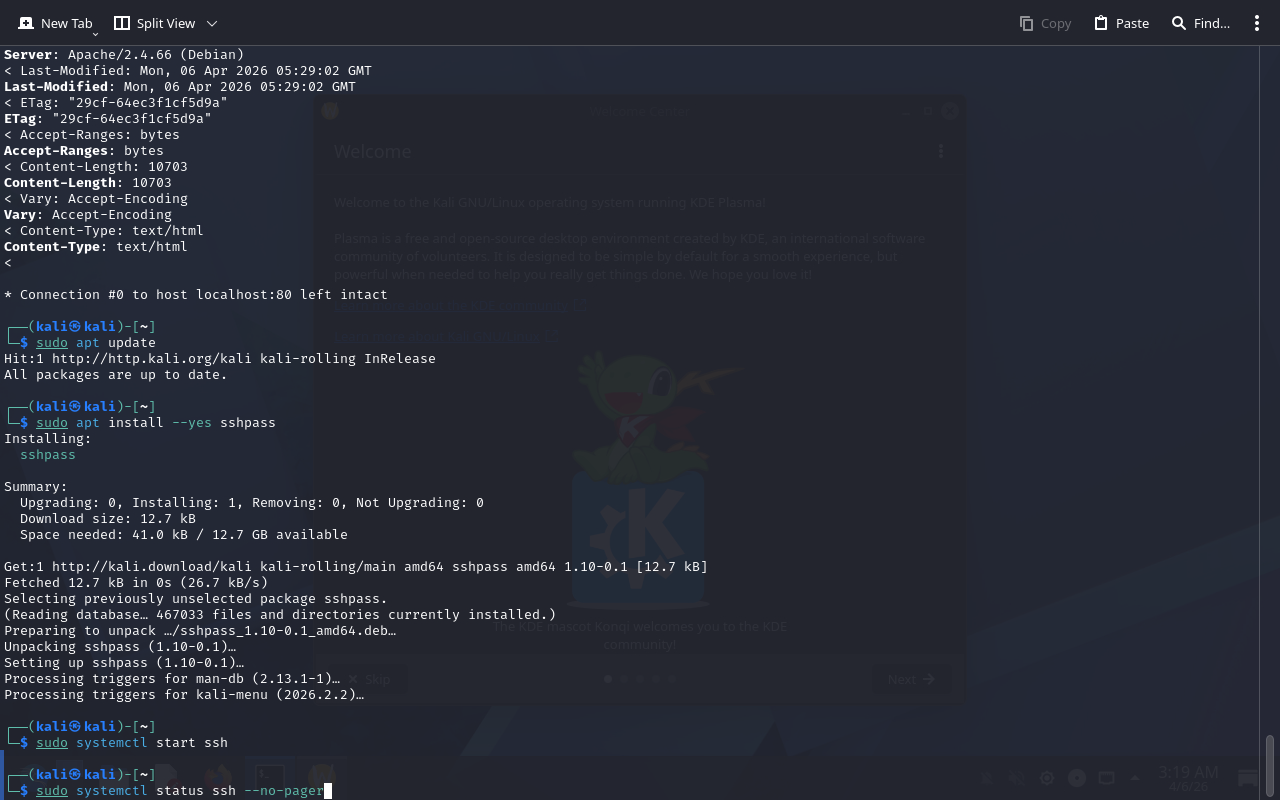Viewport: 1280px width, 800px height.
Task: Click the "New Tab" text label
Action: [x=67, y=23]
